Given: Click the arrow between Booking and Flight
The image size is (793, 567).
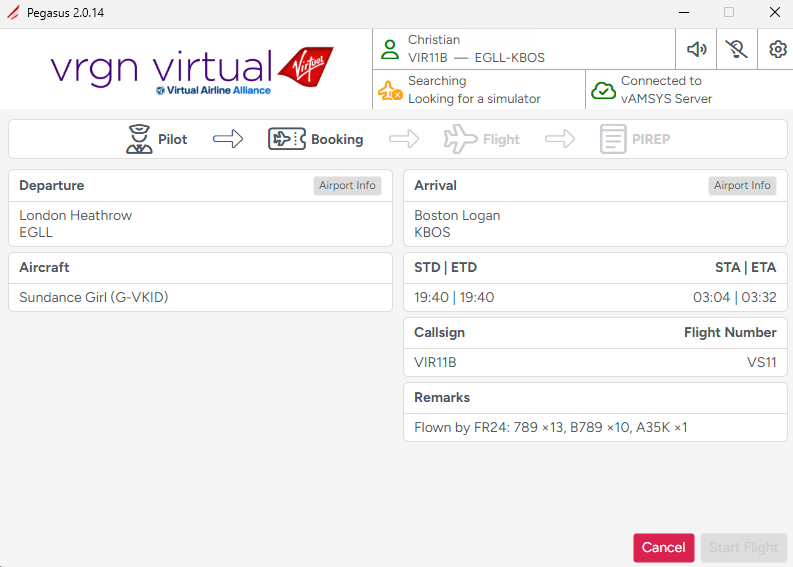Looking at the screenshot, I should pos(404,139).
